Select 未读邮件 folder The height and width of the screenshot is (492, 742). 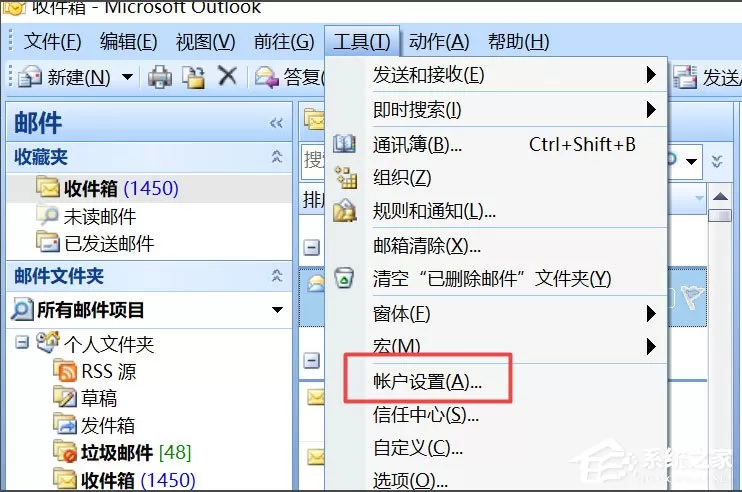click(99, 217)
